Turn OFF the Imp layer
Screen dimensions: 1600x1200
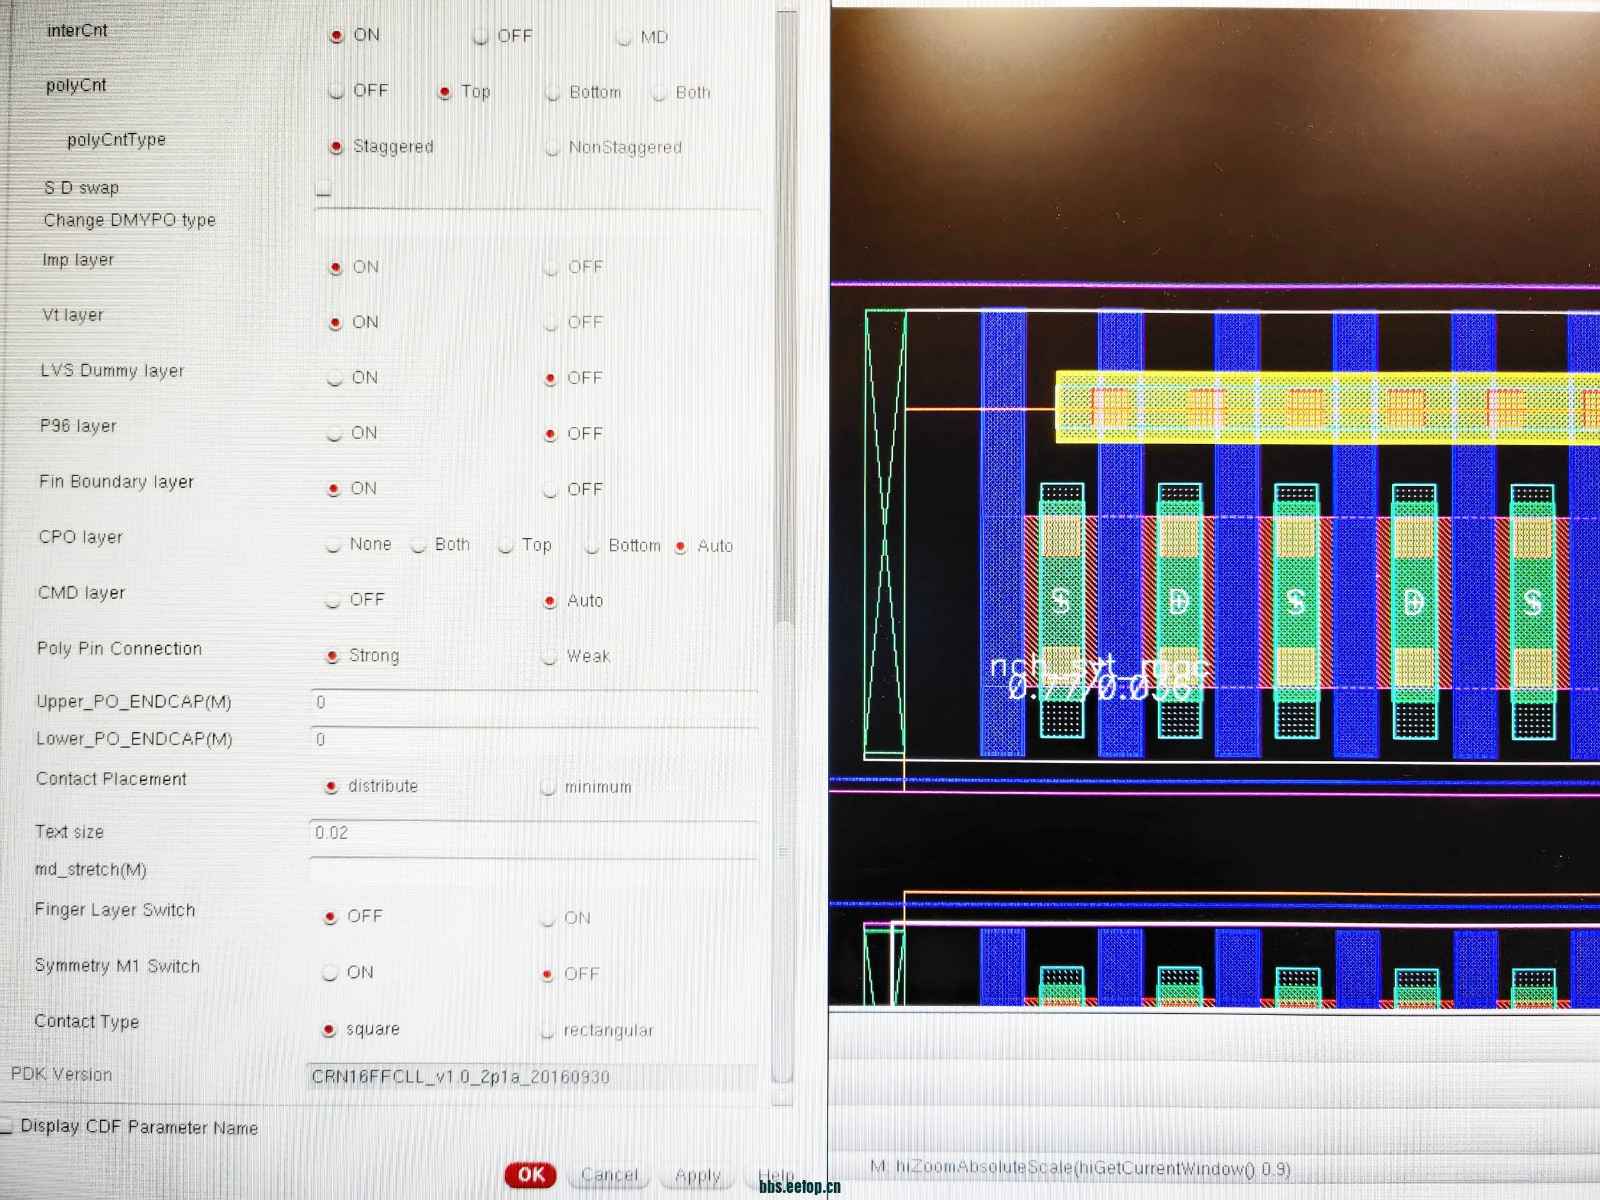coord(550,268)
